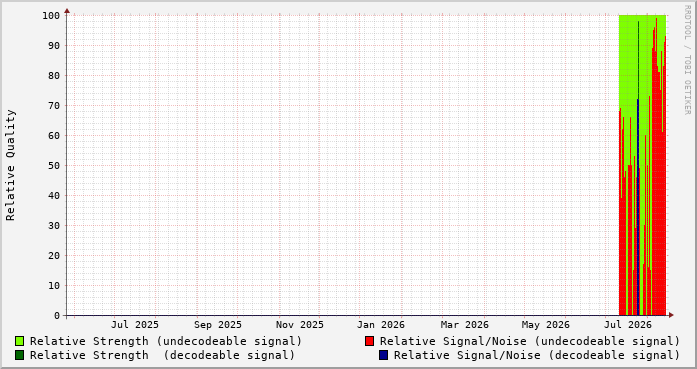Click the May 2026 x-axis label
The width and height of the screenshot is (697, 369).
tap(545, 325)
